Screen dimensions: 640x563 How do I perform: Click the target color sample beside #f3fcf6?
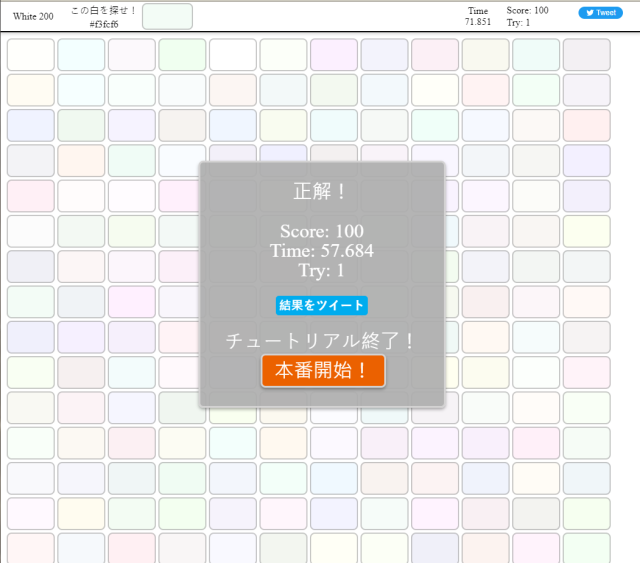click(x=167, y=16)
